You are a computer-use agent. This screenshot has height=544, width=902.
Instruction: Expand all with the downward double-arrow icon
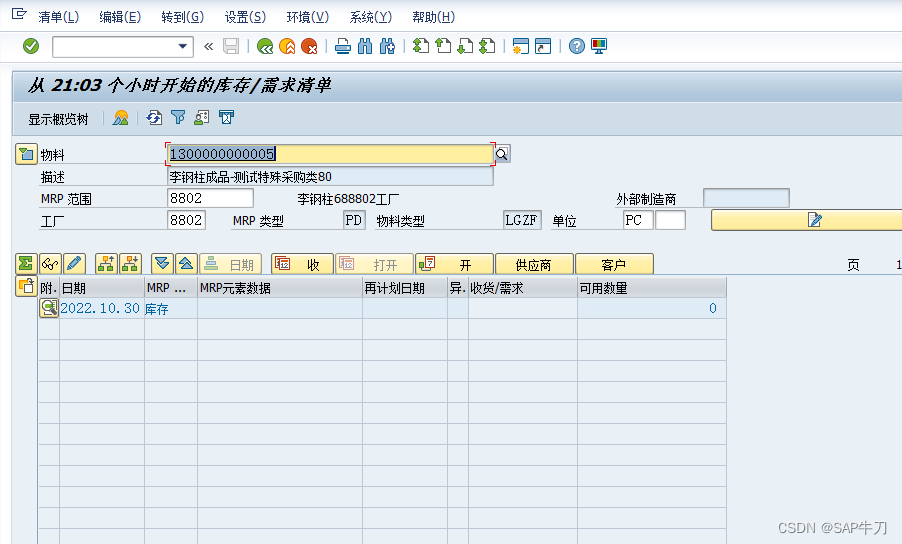(162, 264)
